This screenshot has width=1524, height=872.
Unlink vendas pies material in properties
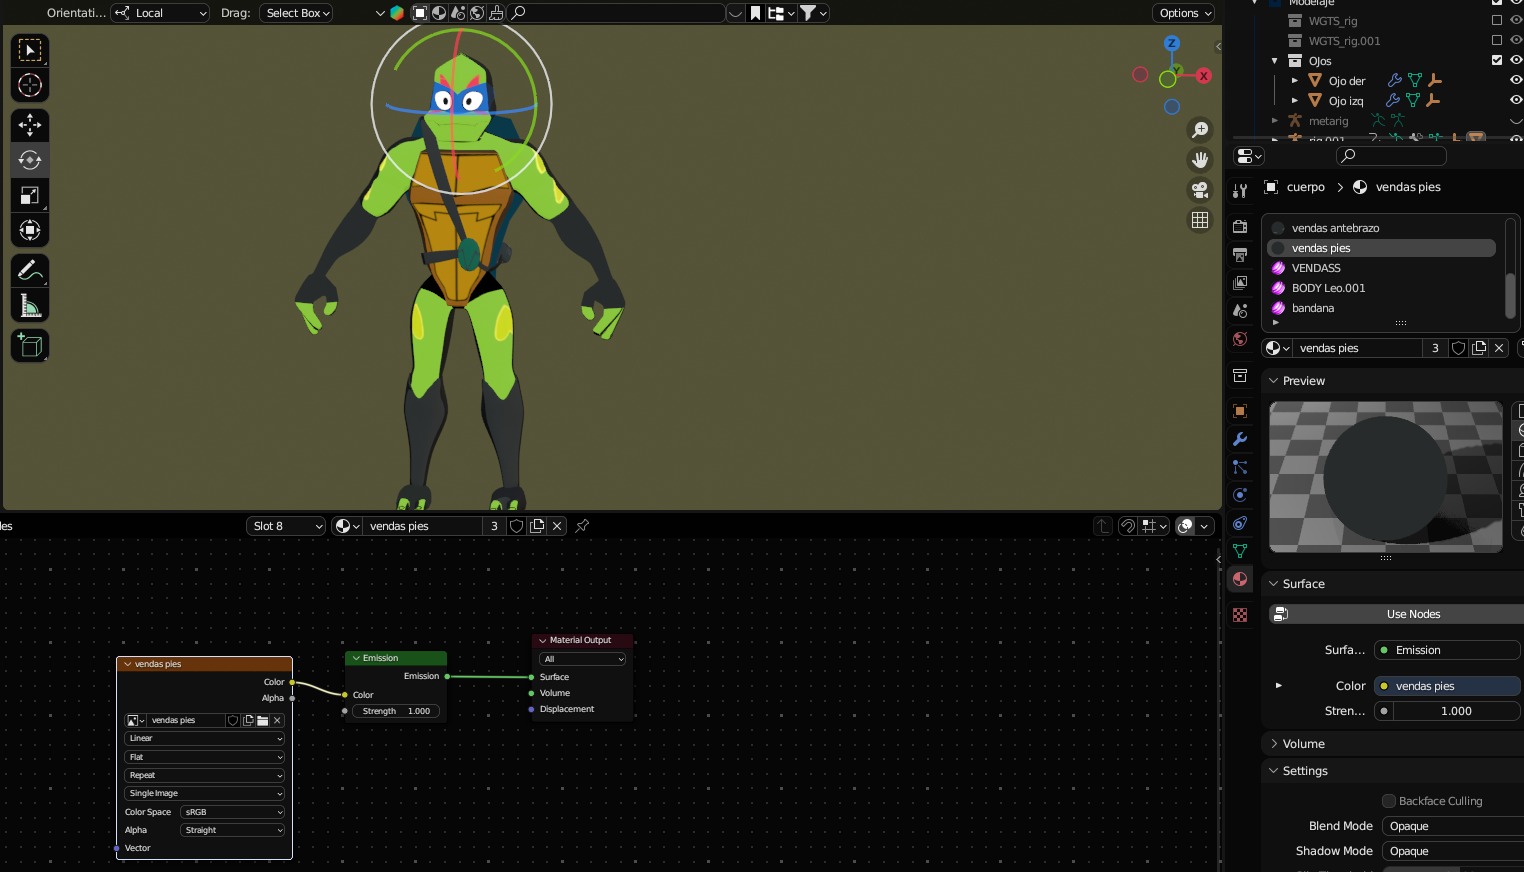click(1499, 348)
